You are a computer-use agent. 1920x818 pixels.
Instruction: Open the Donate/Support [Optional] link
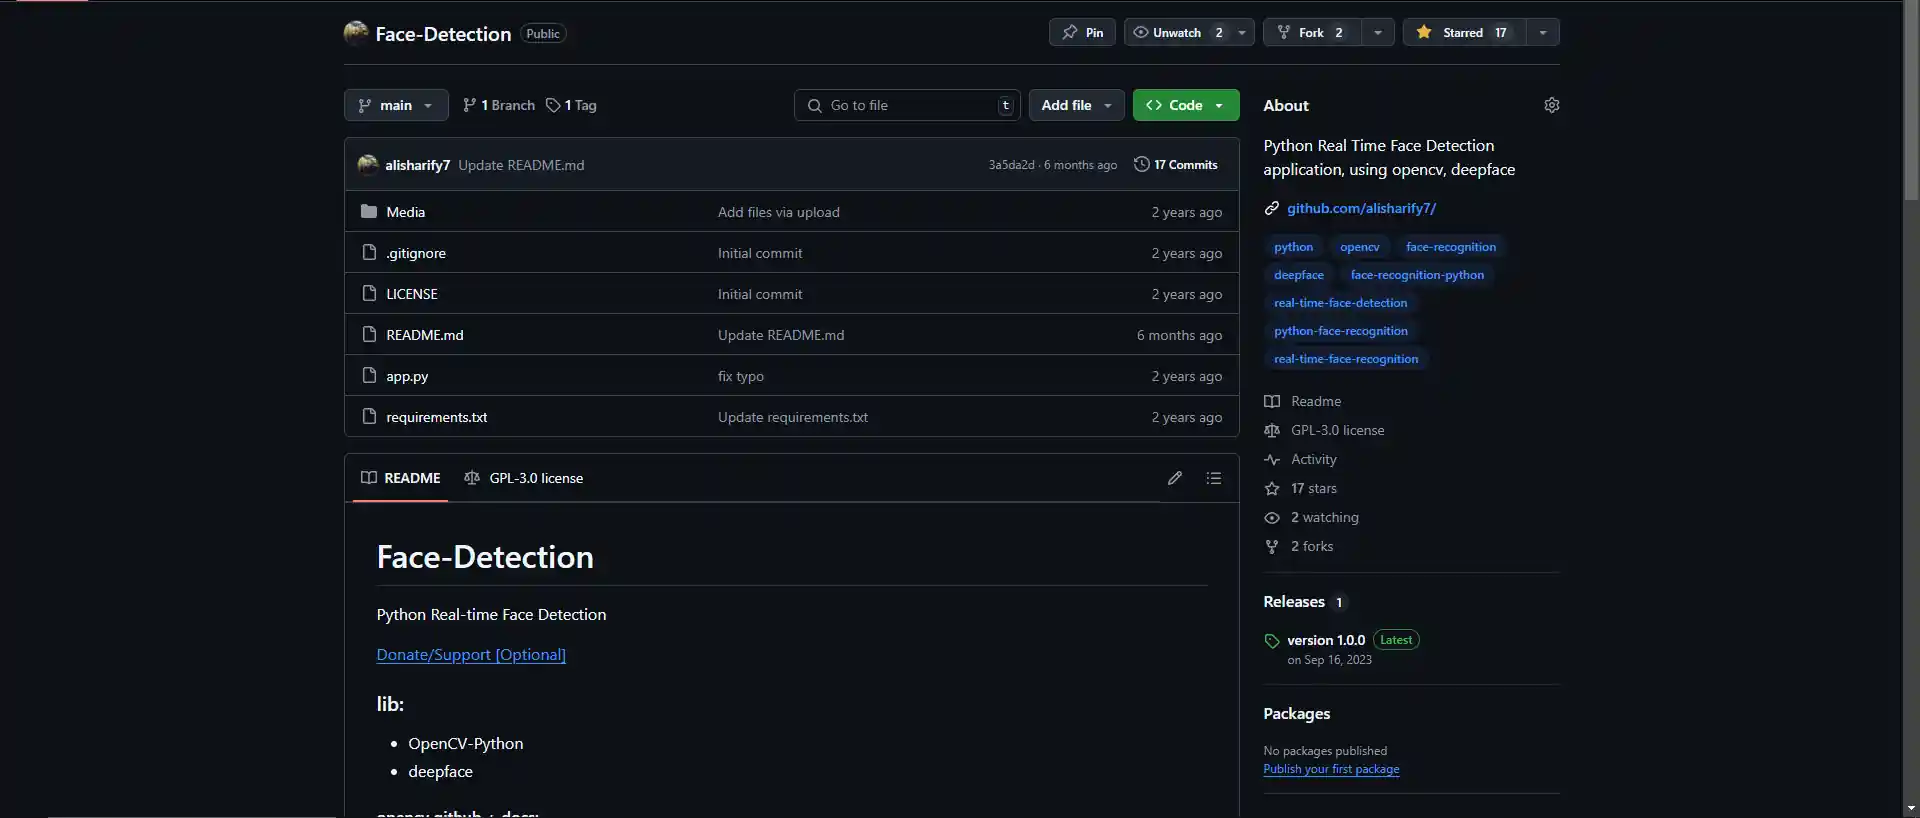pyautogui.click(x=471, y=655)
